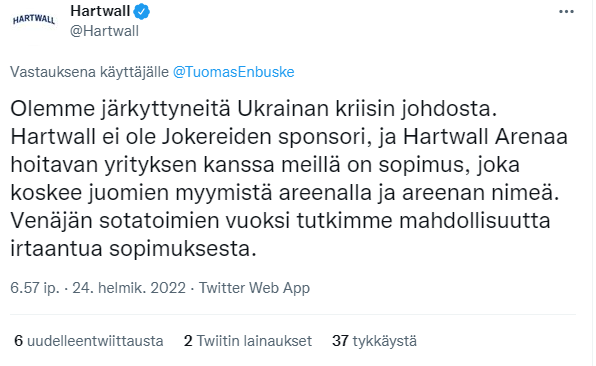Screen dimensions: 596x366
Task: Click the quote count number 2
Action: (x=188, y=341)
